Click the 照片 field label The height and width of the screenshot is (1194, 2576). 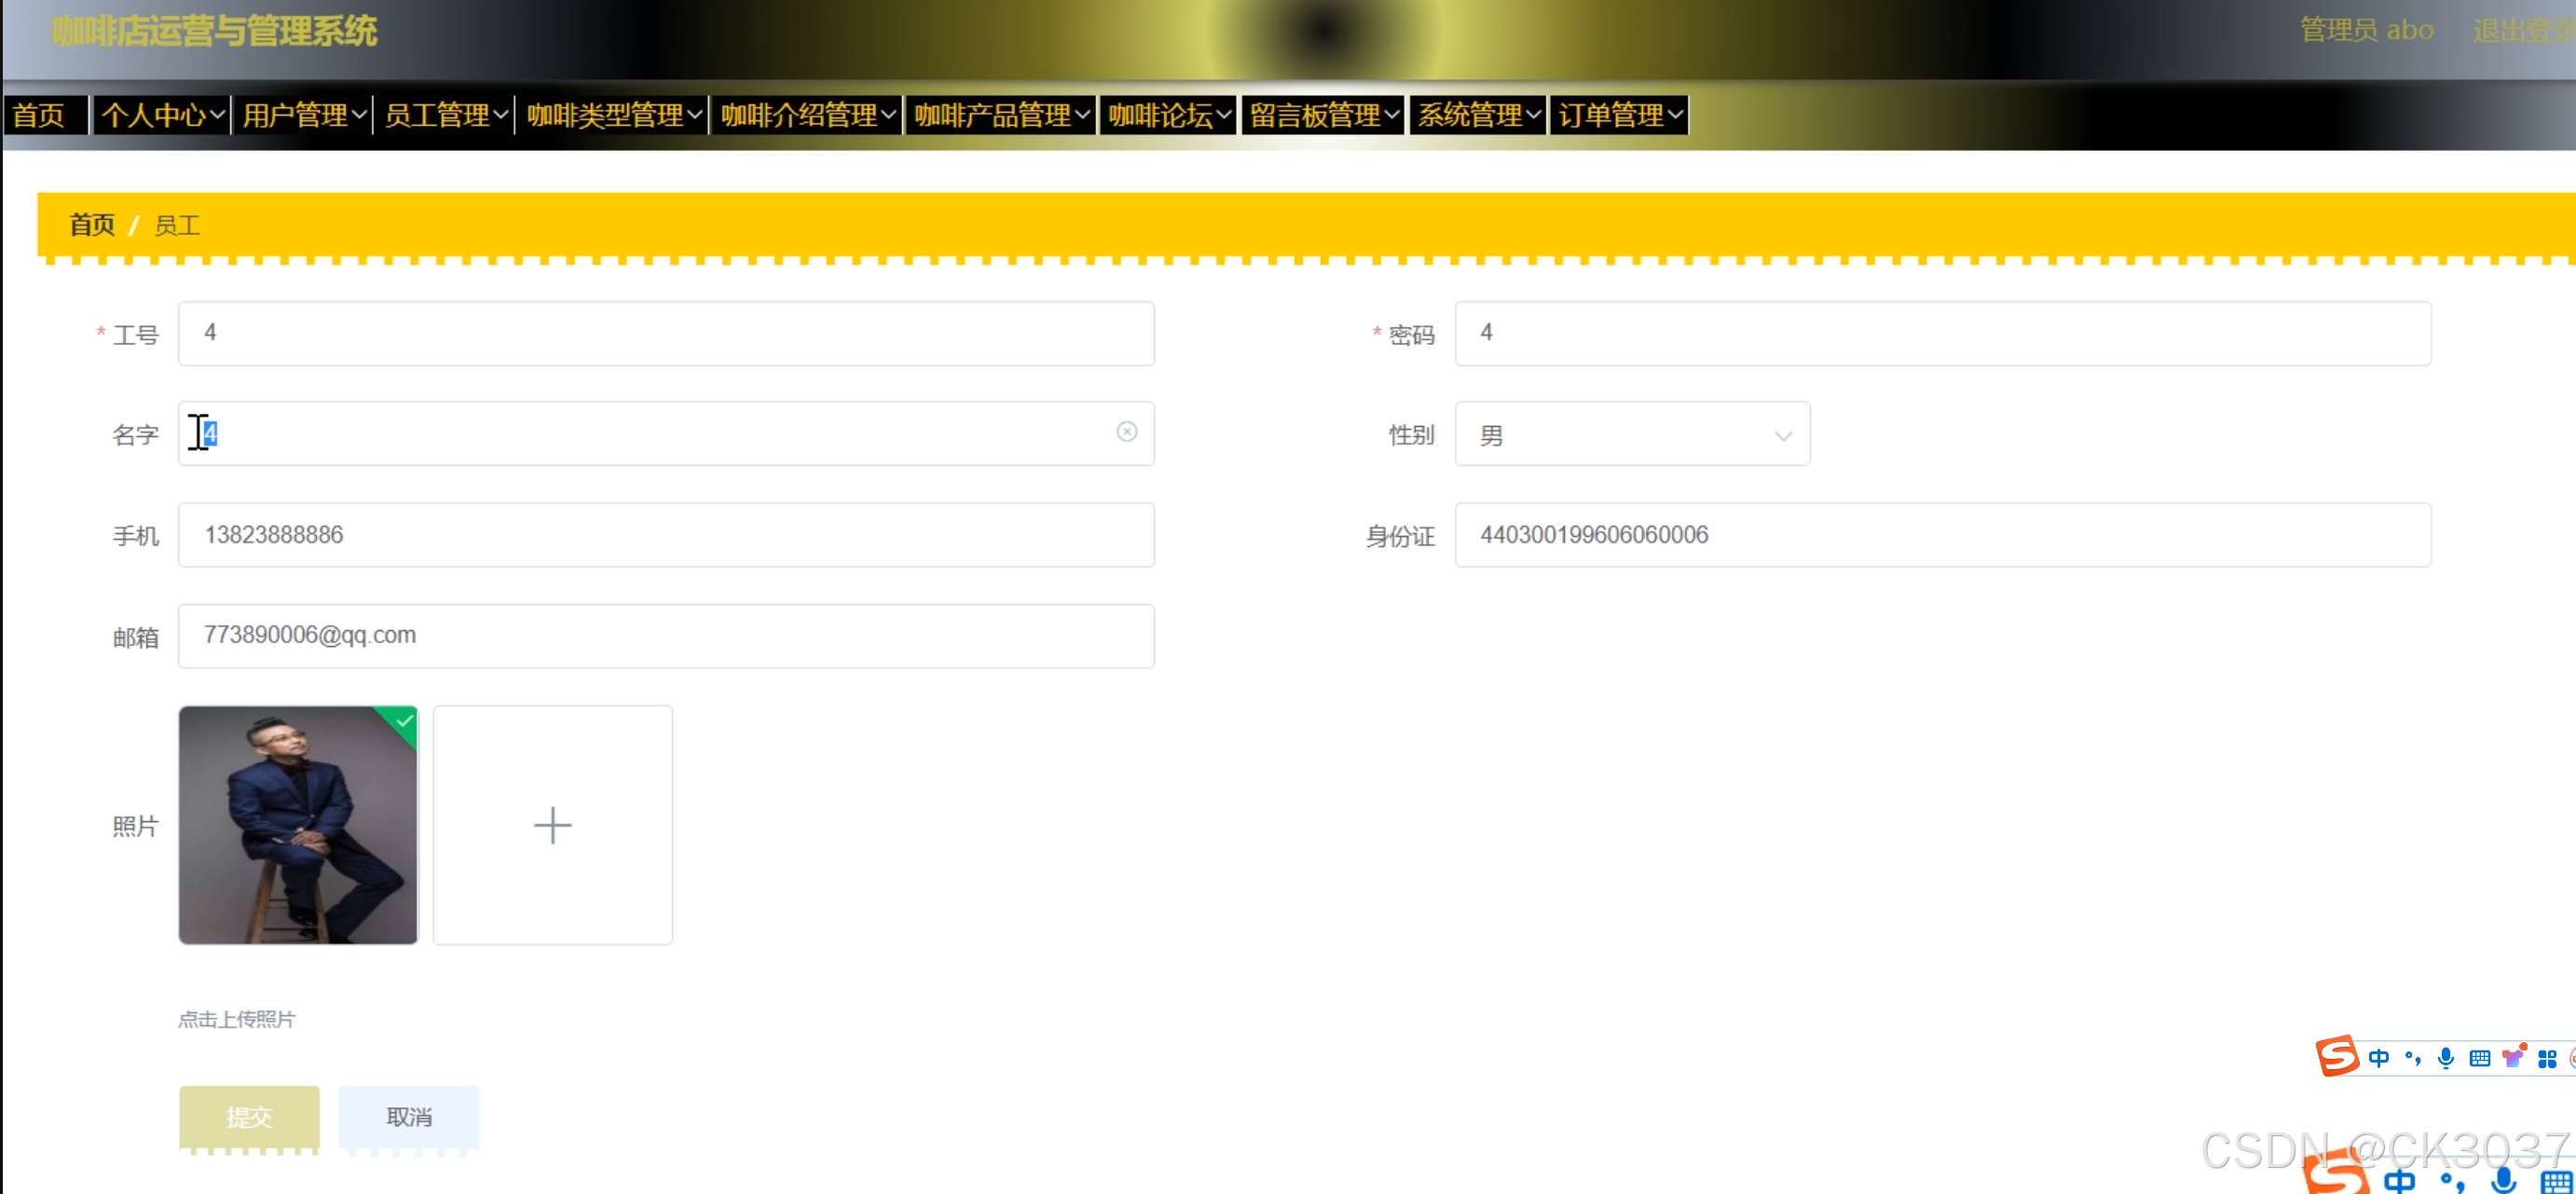pos(135,826)
